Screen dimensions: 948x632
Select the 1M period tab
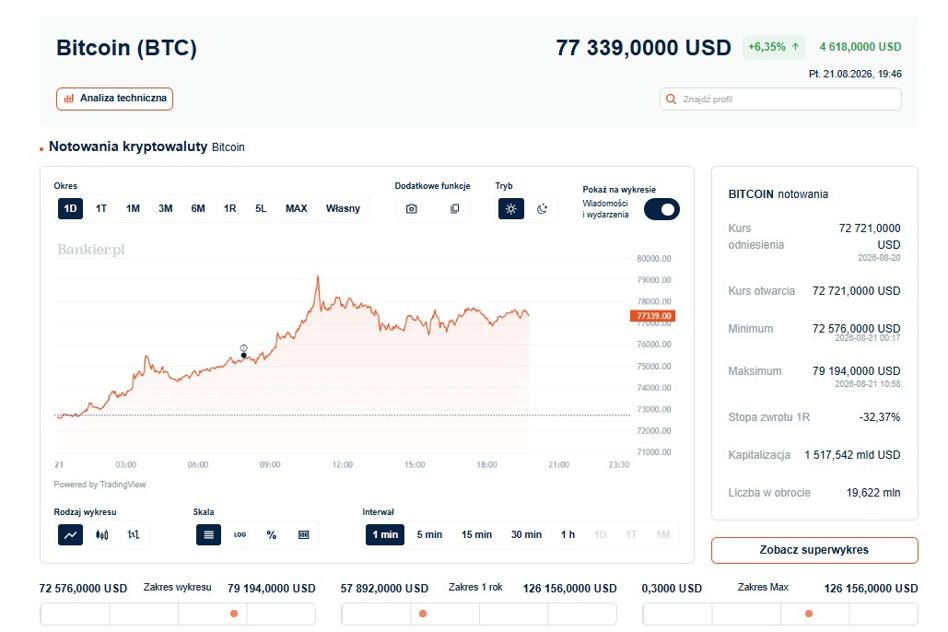pos(133,209)
